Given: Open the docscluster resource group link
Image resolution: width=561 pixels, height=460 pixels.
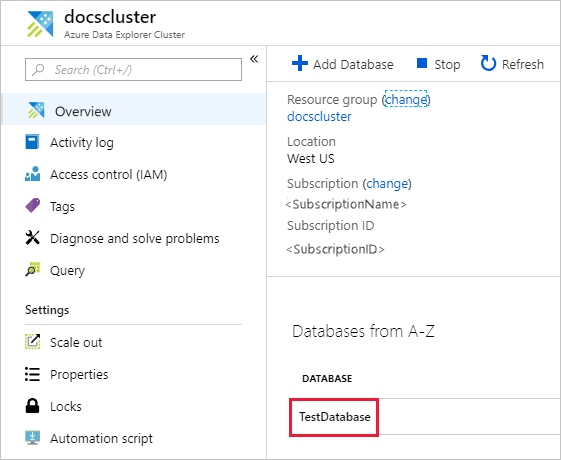Looking at the screenshot, I should (319, 117).
